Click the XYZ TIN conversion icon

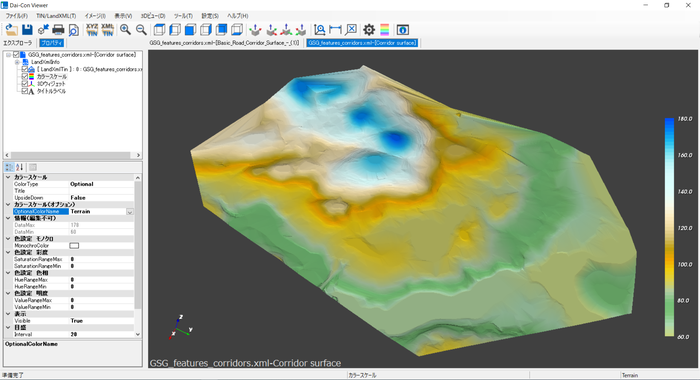pyautogui.click(x=92, y=30)
